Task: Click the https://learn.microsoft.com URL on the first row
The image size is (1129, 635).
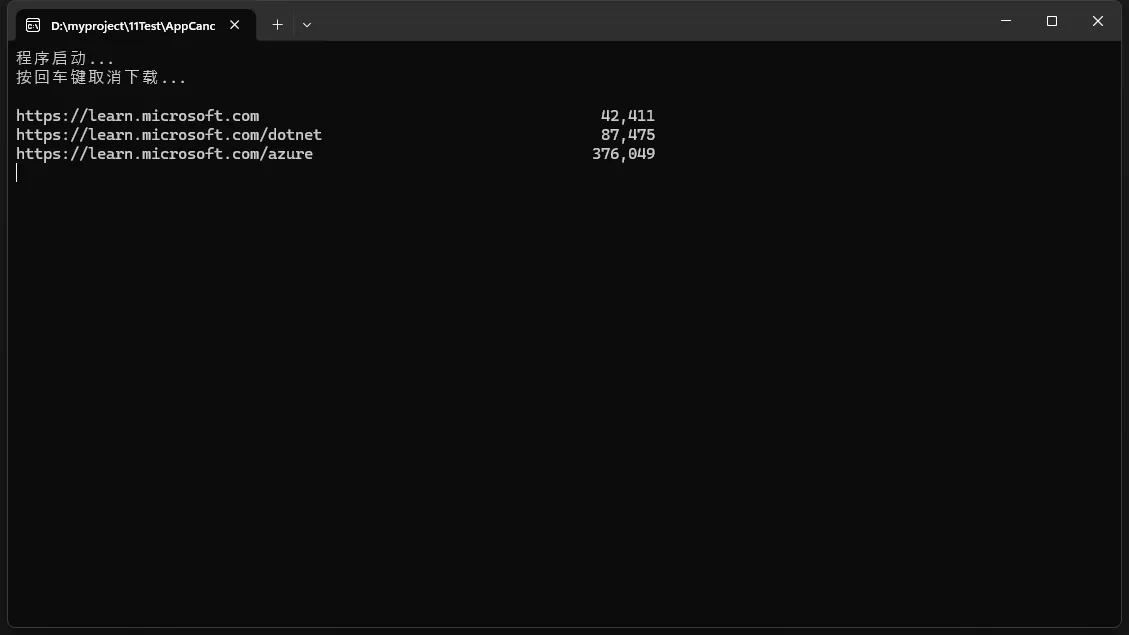Action: 137,116
